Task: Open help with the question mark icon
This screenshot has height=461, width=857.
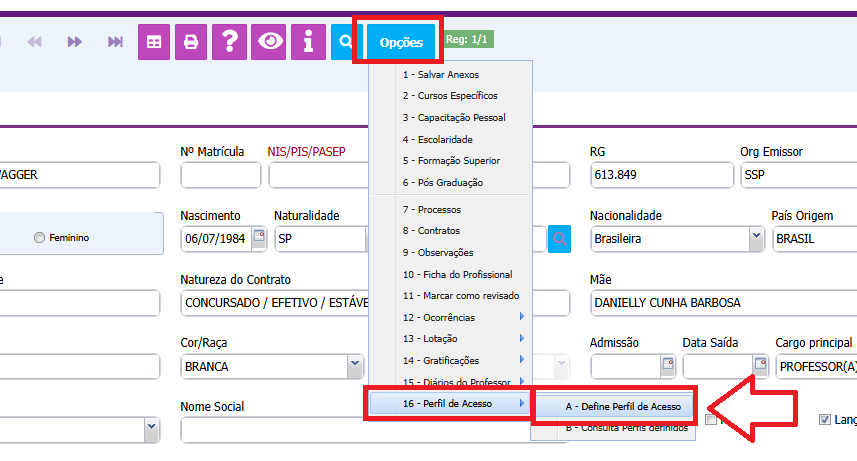Action: pos(230,42)
